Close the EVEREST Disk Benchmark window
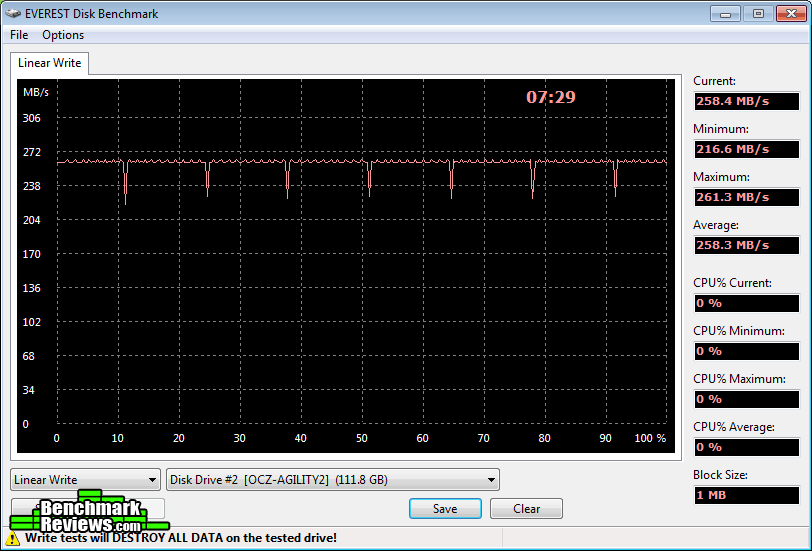The width and height of the screenshot is (812, 551). click(x=791, y=13)
